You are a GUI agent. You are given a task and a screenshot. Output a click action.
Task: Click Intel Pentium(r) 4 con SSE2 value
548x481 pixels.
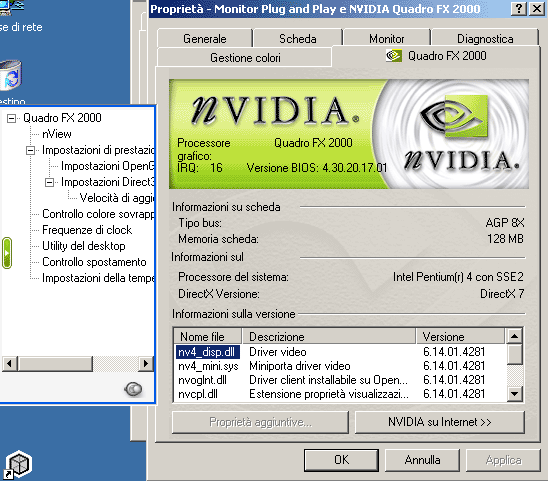click(458, 277)
